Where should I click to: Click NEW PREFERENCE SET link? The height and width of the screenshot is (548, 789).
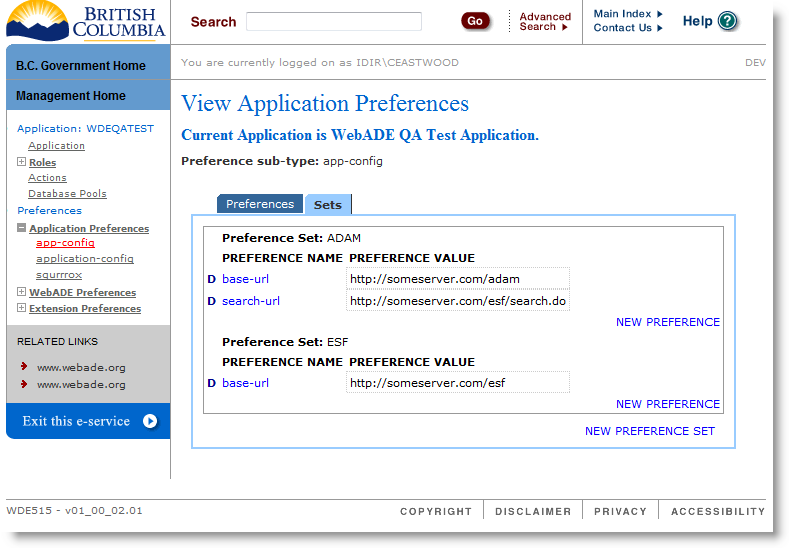point(650,431)
